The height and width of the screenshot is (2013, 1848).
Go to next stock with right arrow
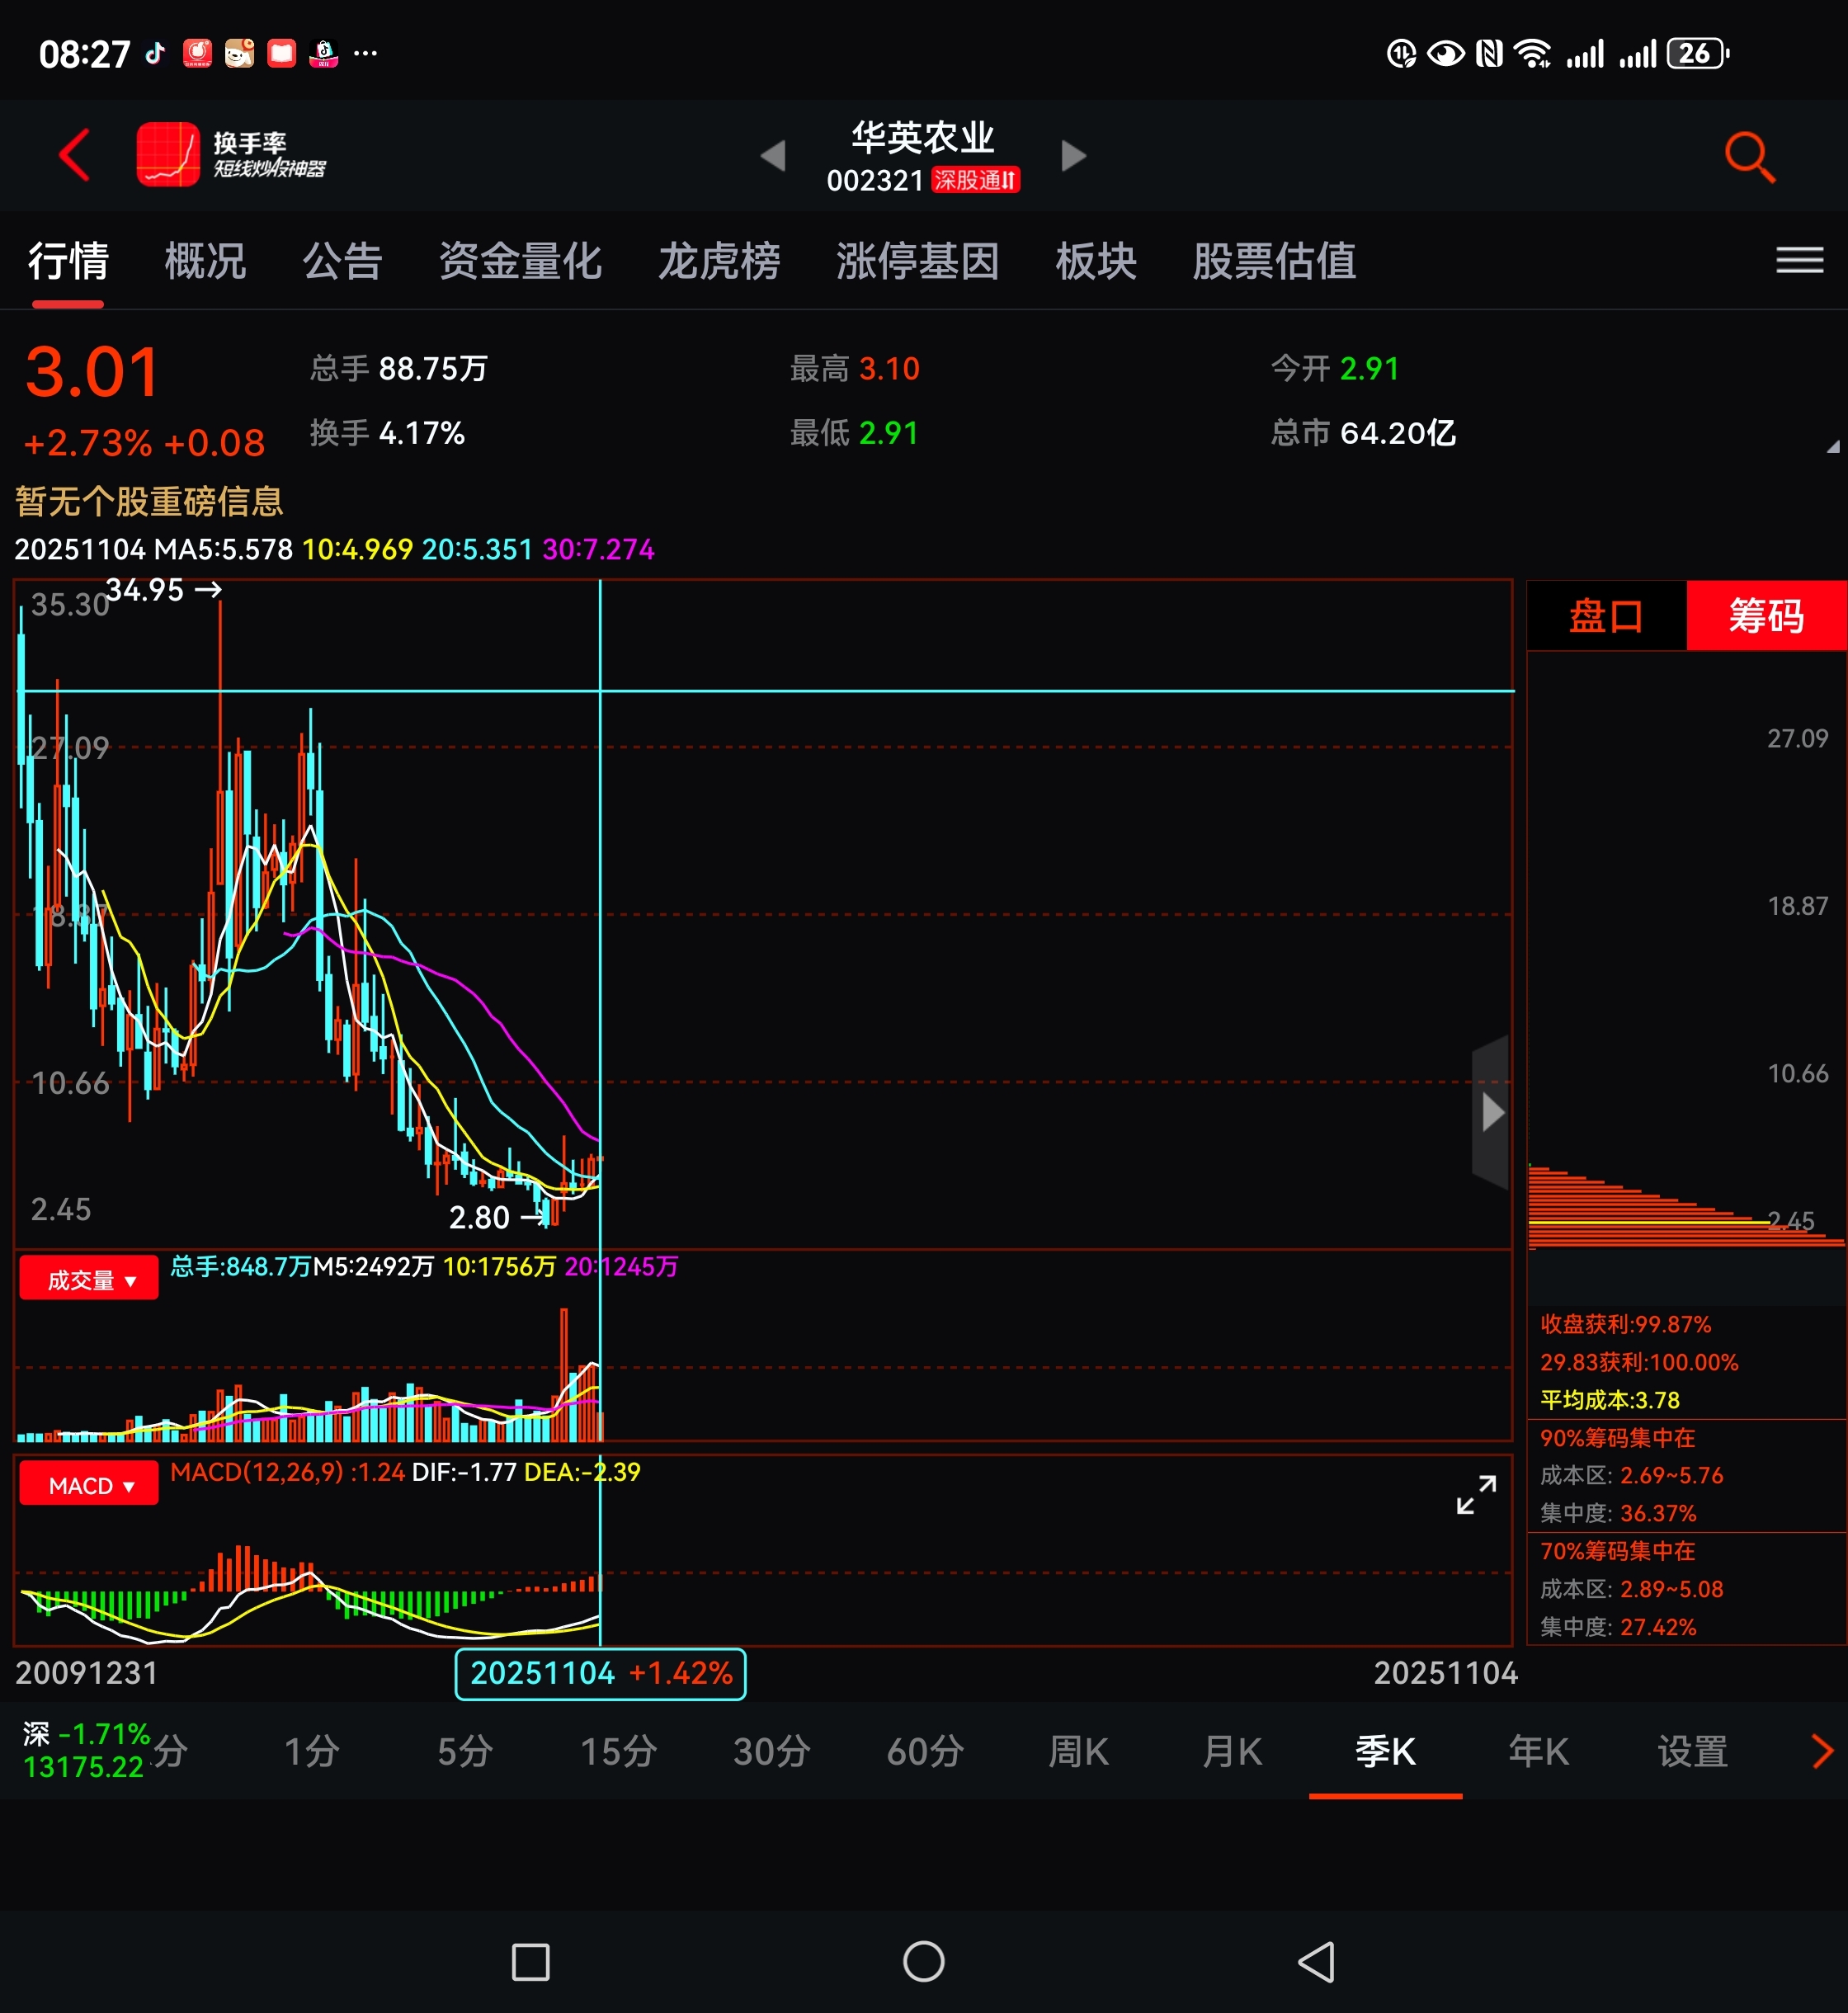[x=1073, y=156]
